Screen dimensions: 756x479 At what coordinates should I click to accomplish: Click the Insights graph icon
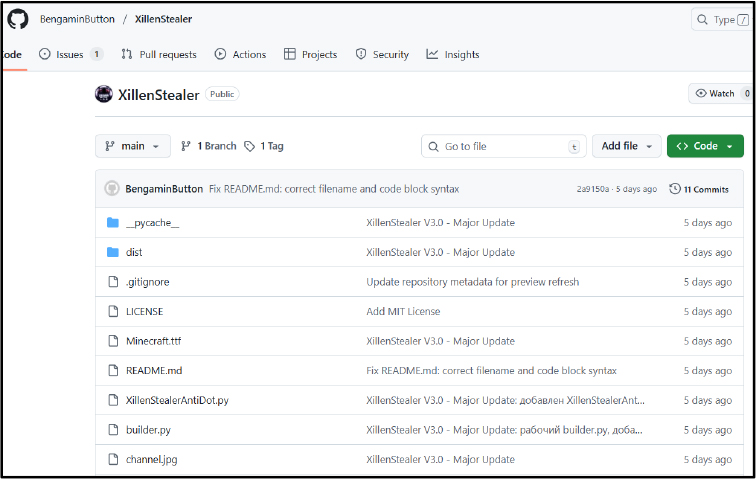pos(432,54)
